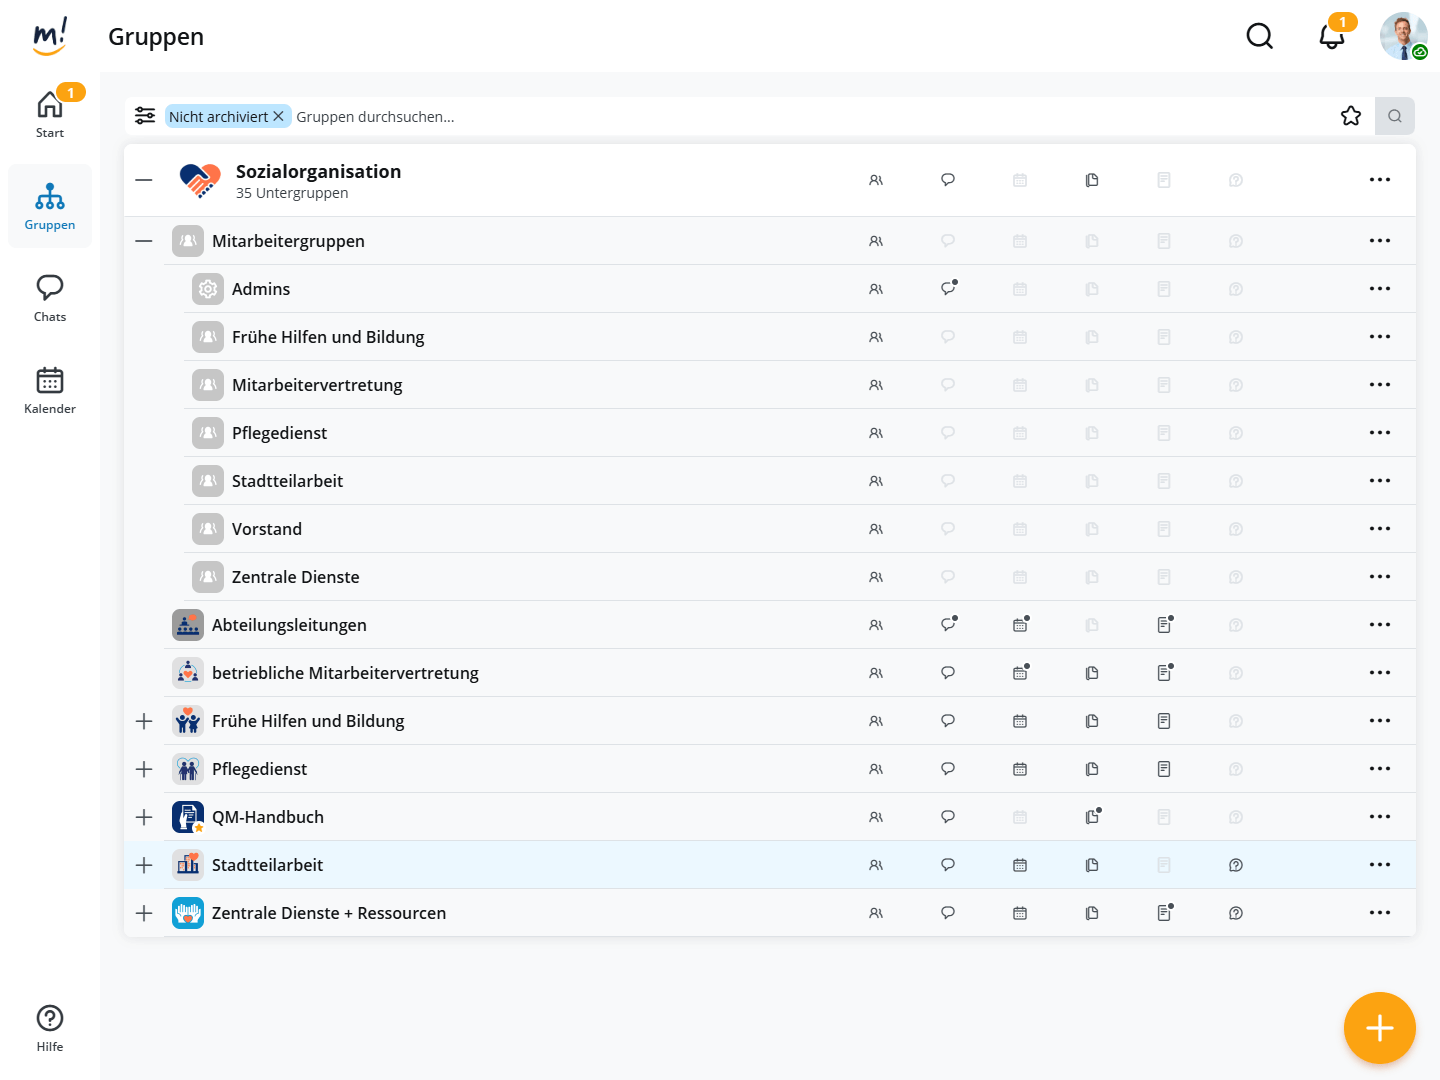Open the notifications bell icon

pos(1331,37)
